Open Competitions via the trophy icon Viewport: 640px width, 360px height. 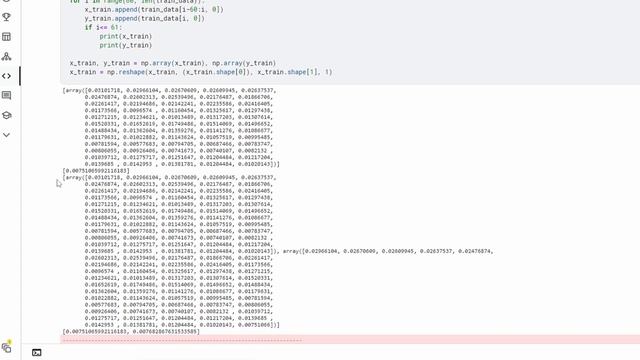pyautogui.click(x=7, y=17)
